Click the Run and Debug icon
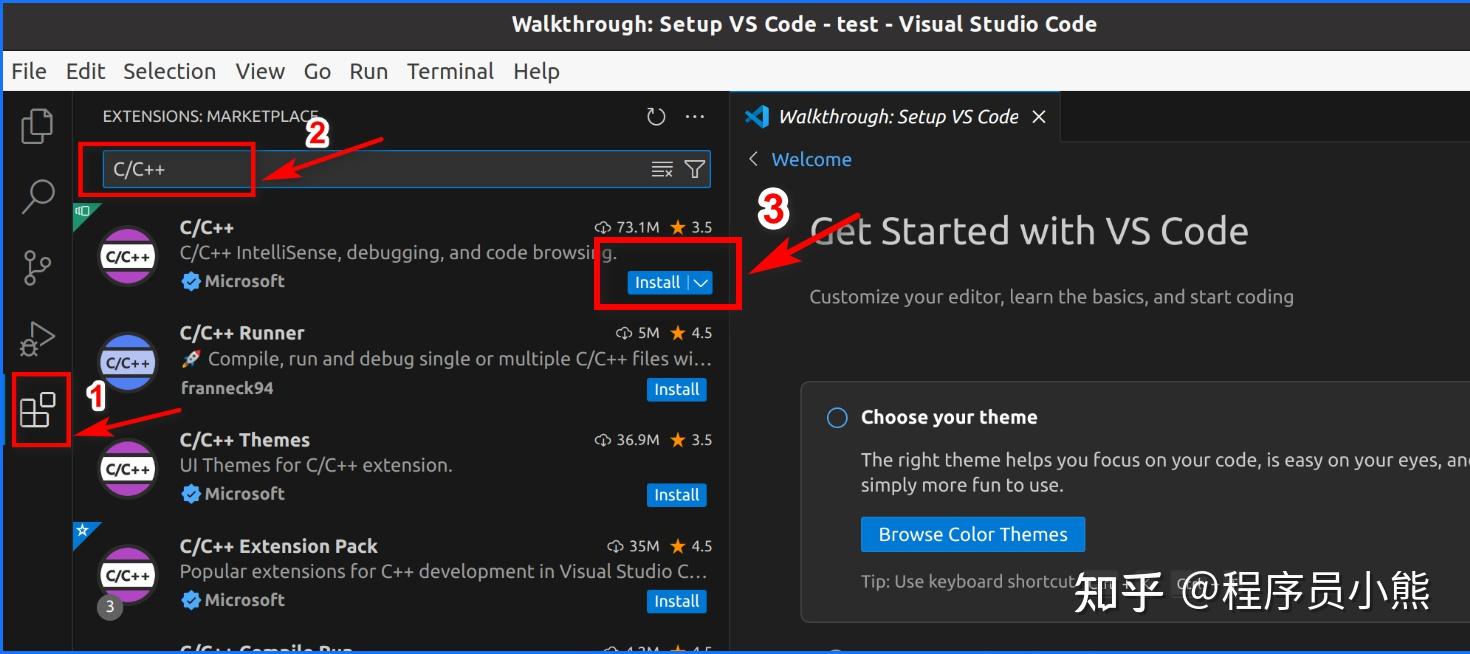Screen dimensions: 1470x654 (x=37, y=339)
